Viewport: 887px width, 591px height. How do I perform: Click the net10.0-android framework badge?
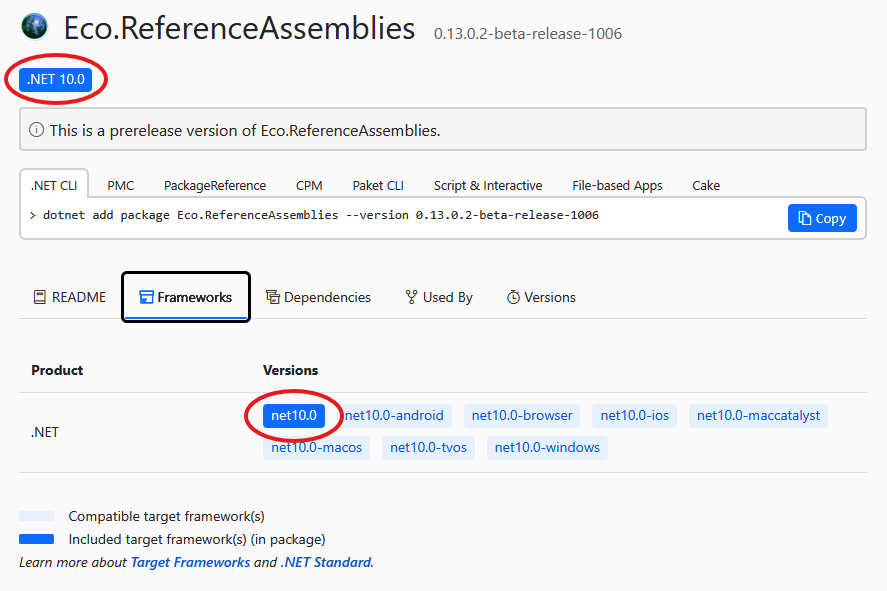pyautogui.click(x=394, y=416)
